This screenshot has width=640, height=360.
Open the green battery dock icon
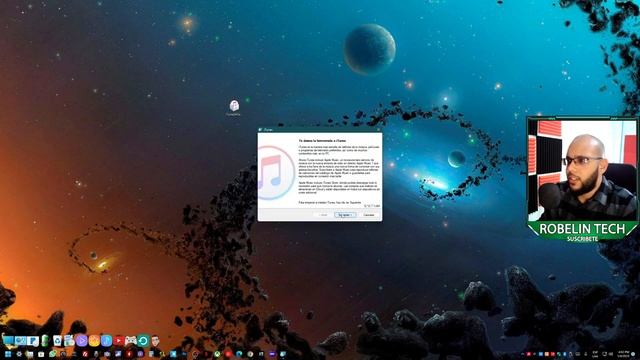click(x=45, y=340)
